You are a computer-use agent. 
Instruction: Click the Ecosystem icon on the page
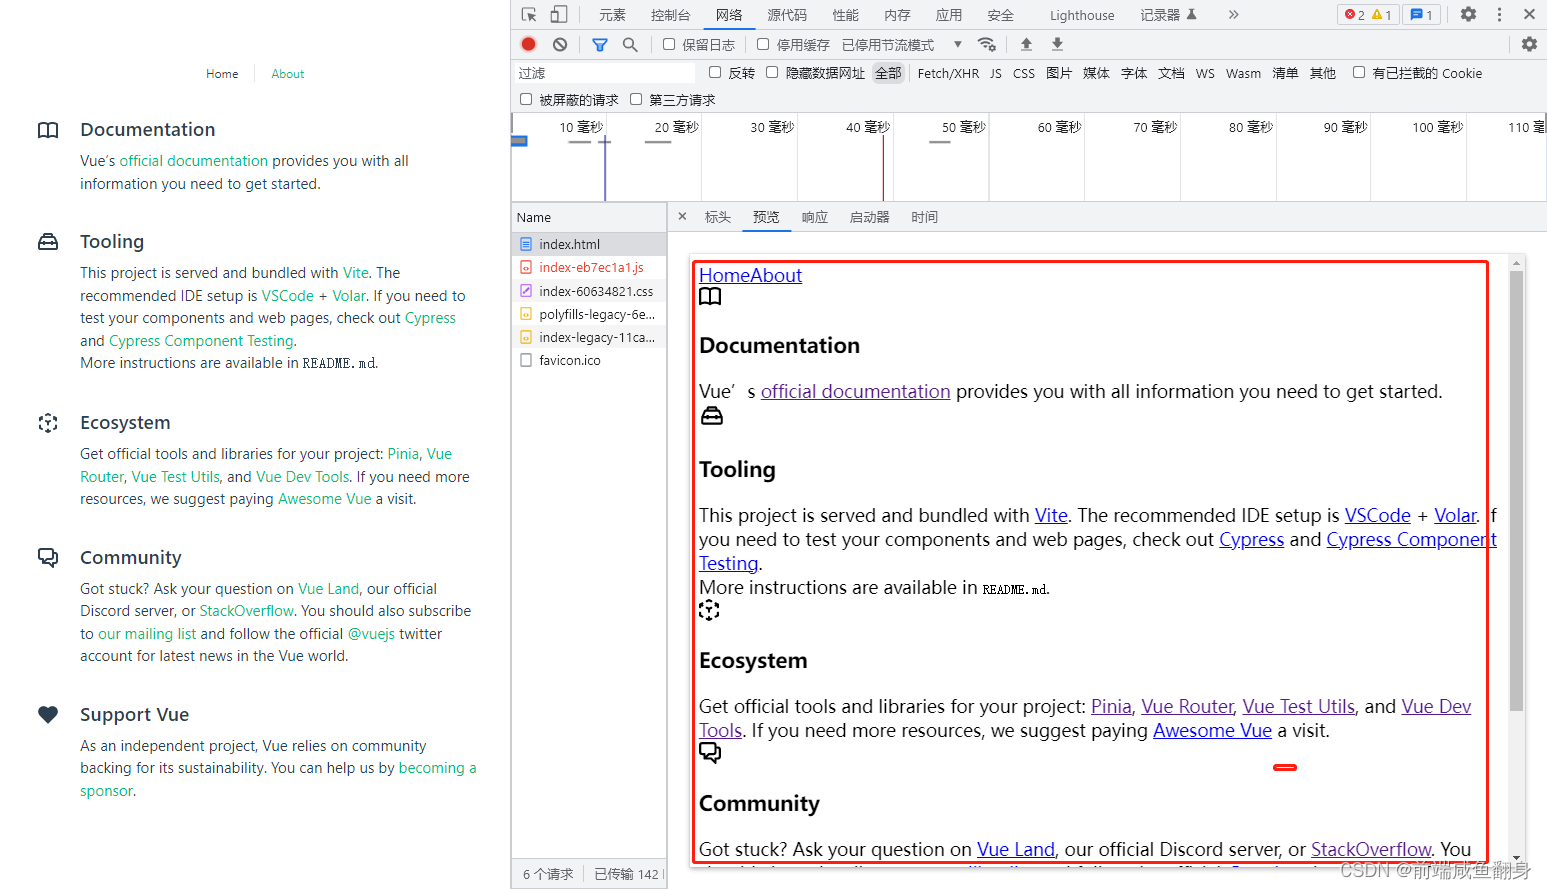[48, 423]
